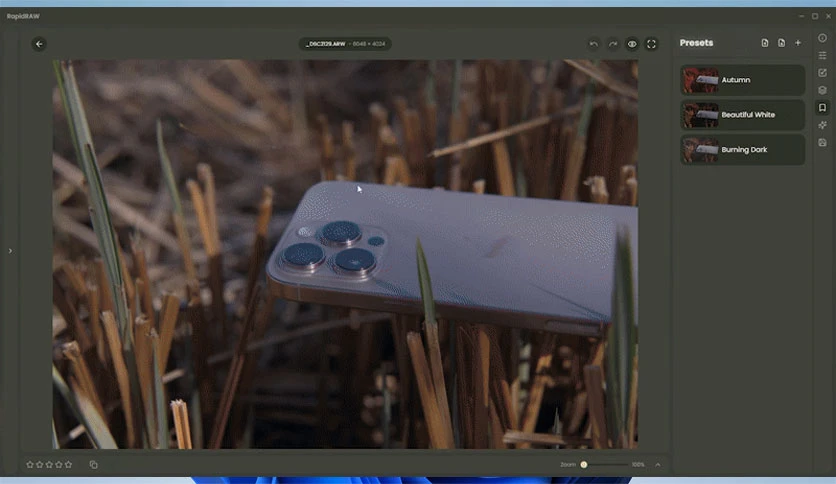Click the 100% zoom value
The width and height of the screenshot is (836, 484).
(x=638, y=465)
